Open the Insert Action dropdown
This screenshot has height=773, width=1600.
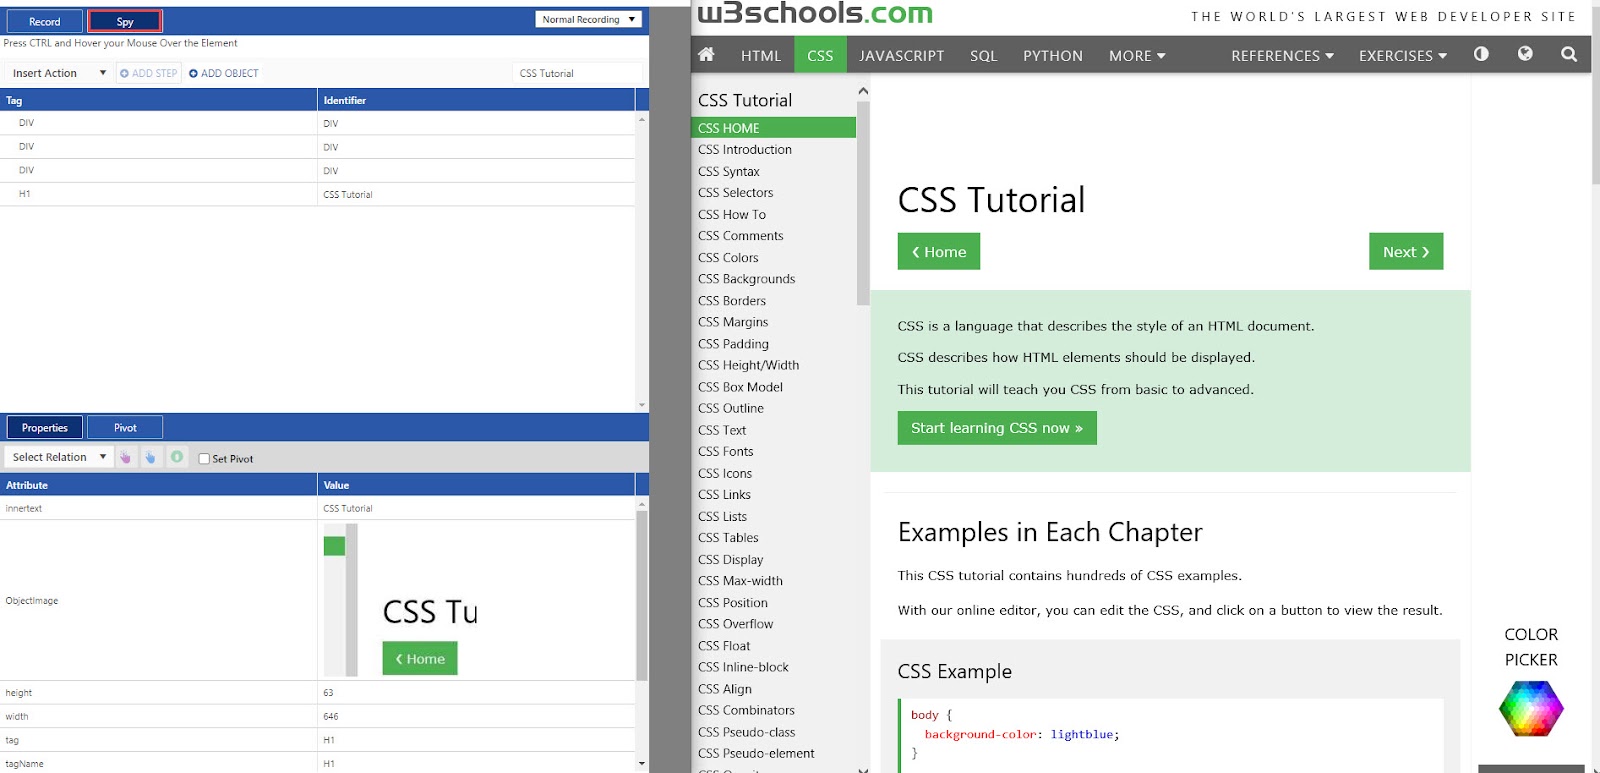click(x=59, y=73)
